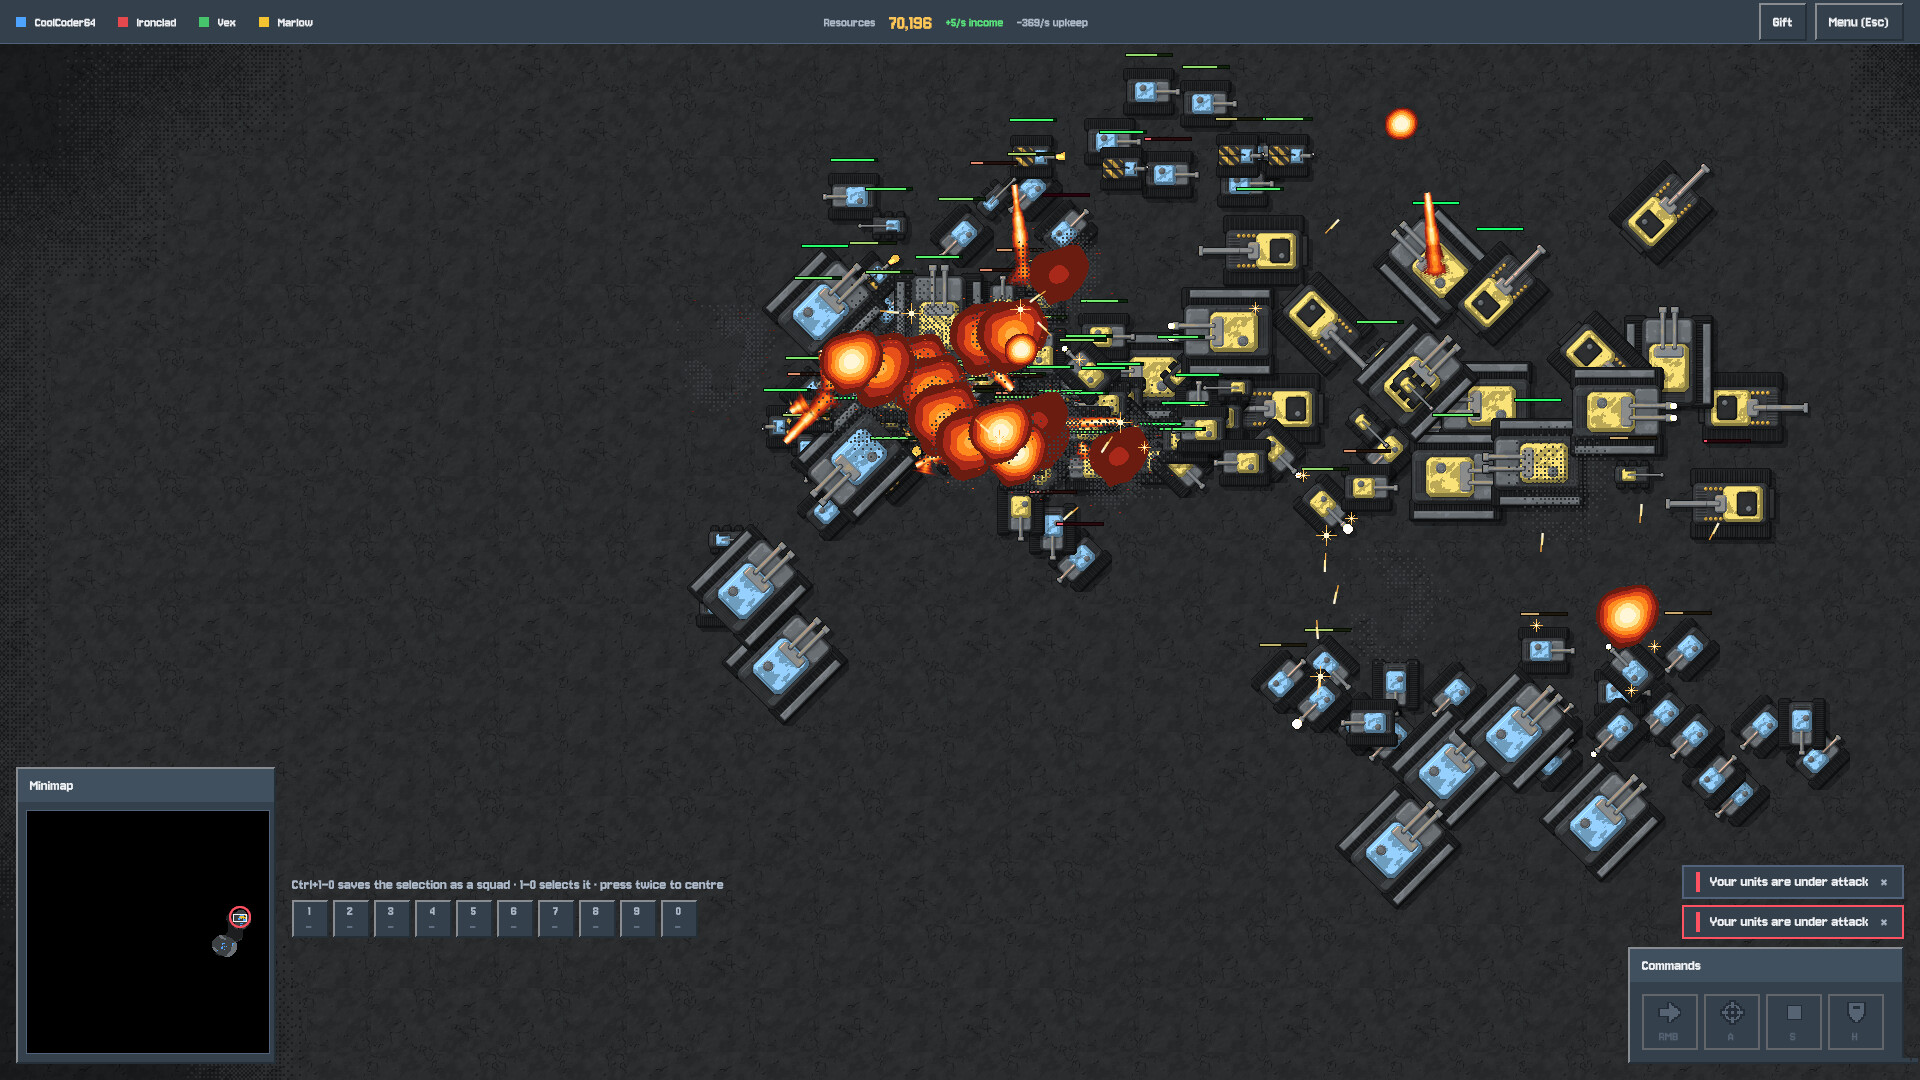Select squad slot 4
Screen dimensions: 1920x1080
point(432,918)
